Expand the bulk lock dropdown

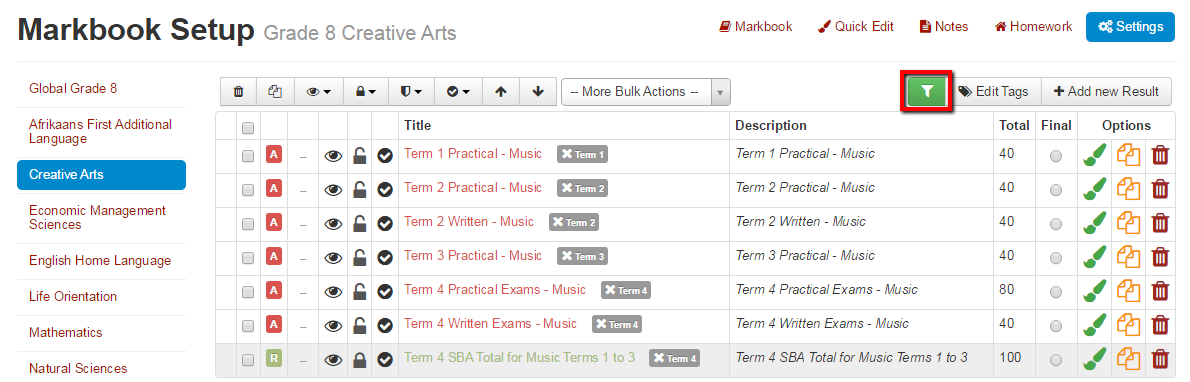[x=366, y=91]
